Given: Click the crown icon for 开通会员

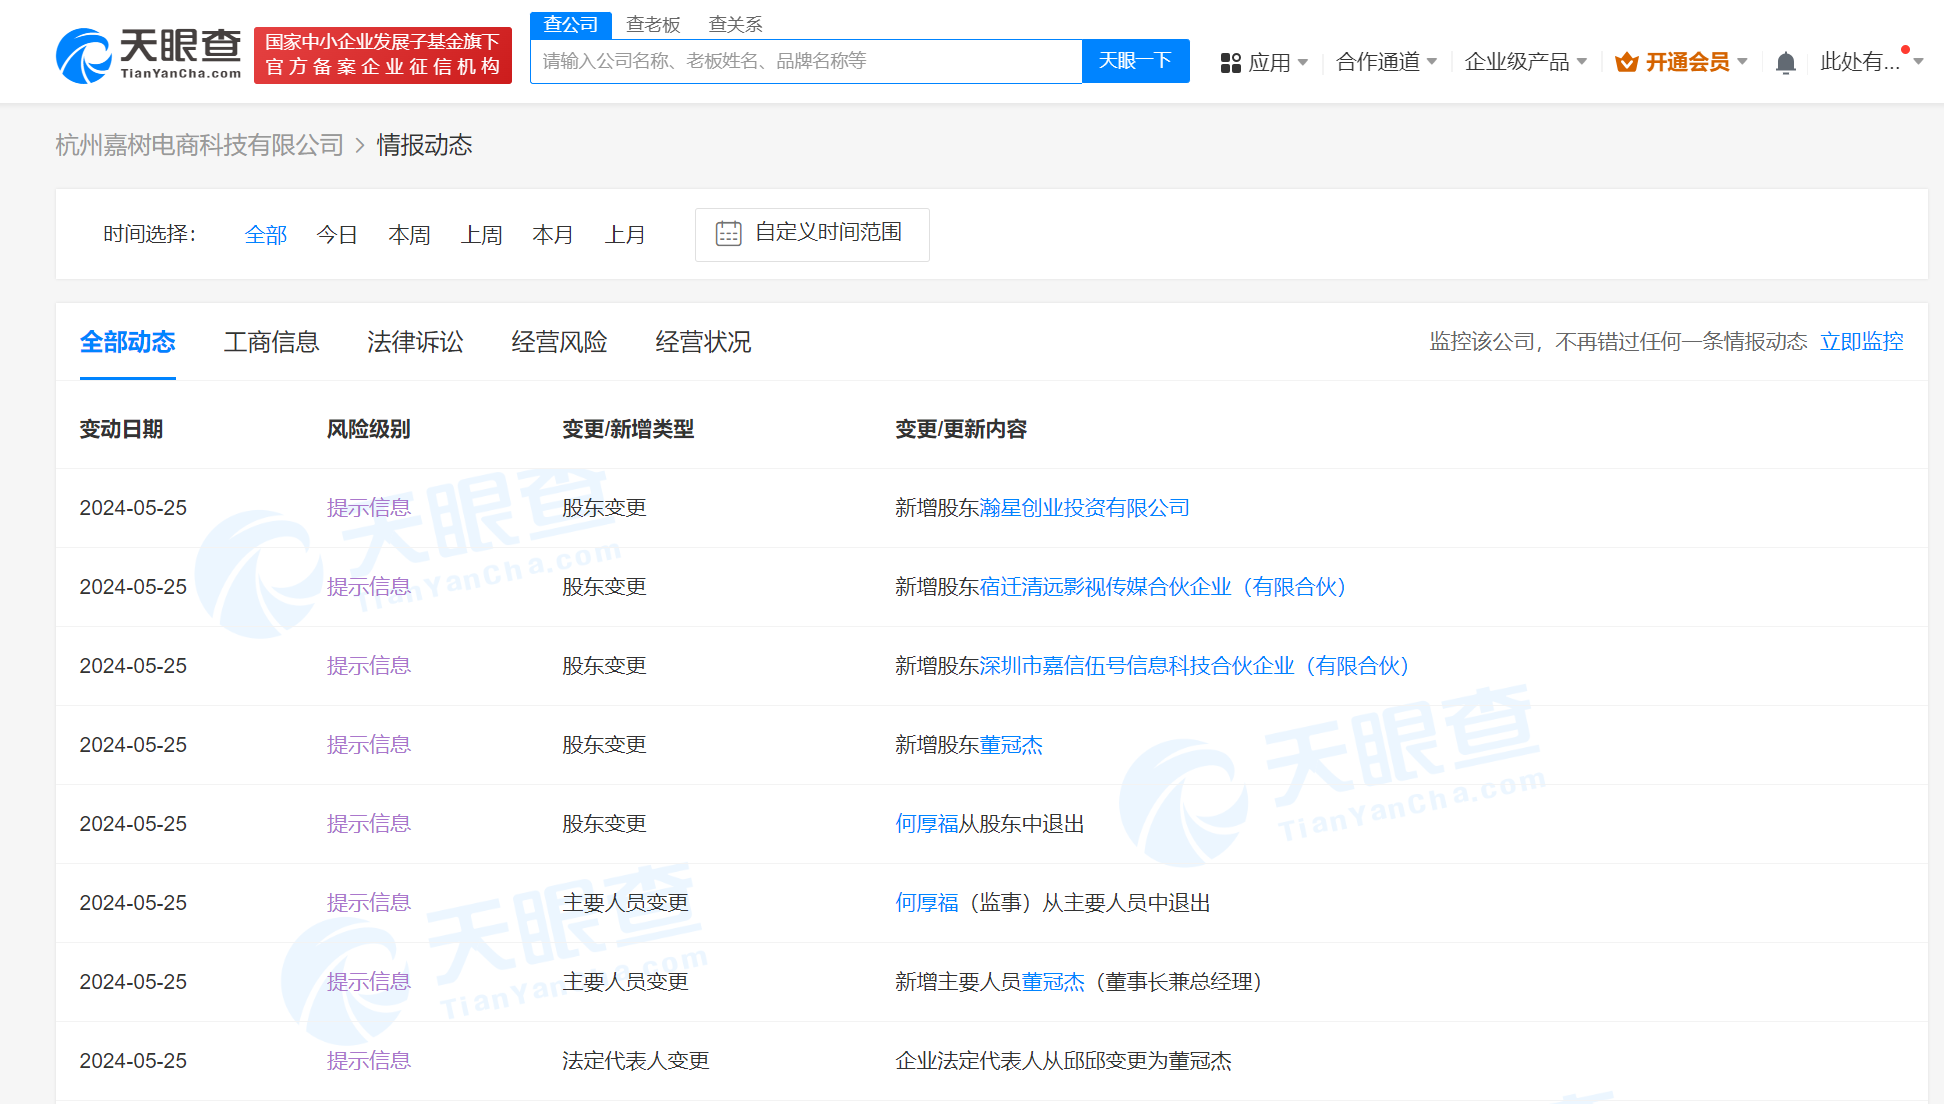Looking at the screenshot, I should pyautogui.click(x=1626, y=61).
